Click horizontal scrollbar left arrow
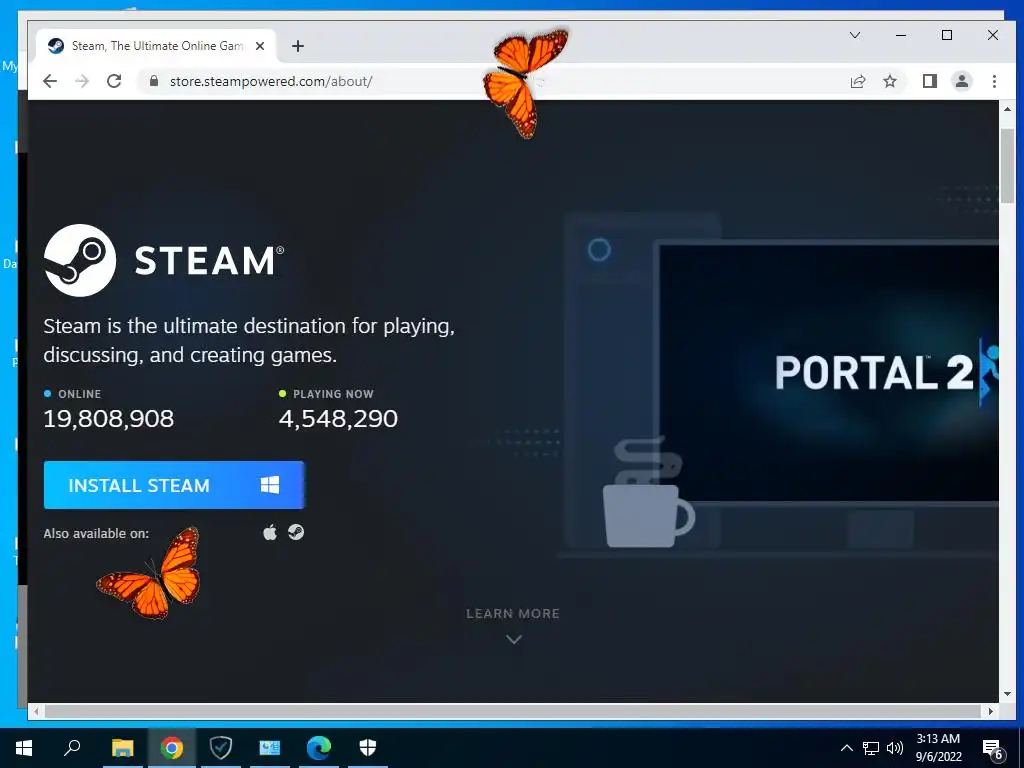The height and width of the screenshot is (768, 1024). coord(36,711)
